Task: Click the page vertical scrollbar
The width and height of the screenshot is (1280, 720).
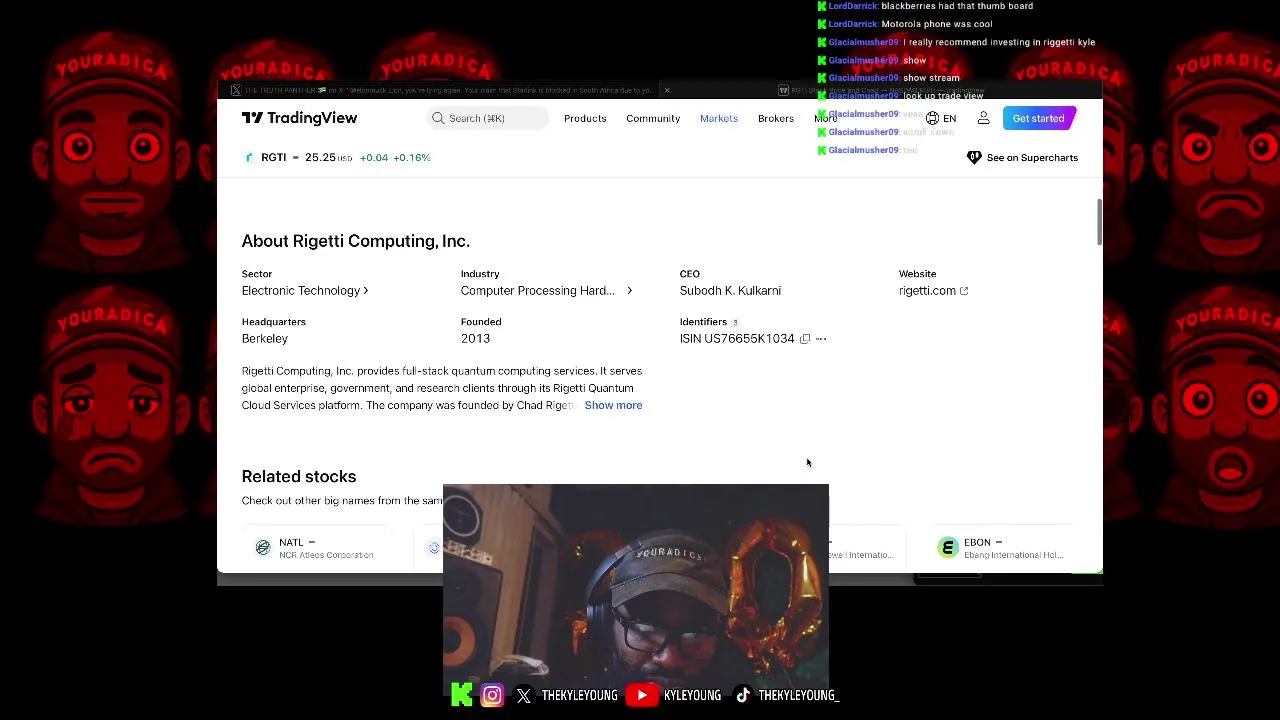Action: pos(1099,221)
